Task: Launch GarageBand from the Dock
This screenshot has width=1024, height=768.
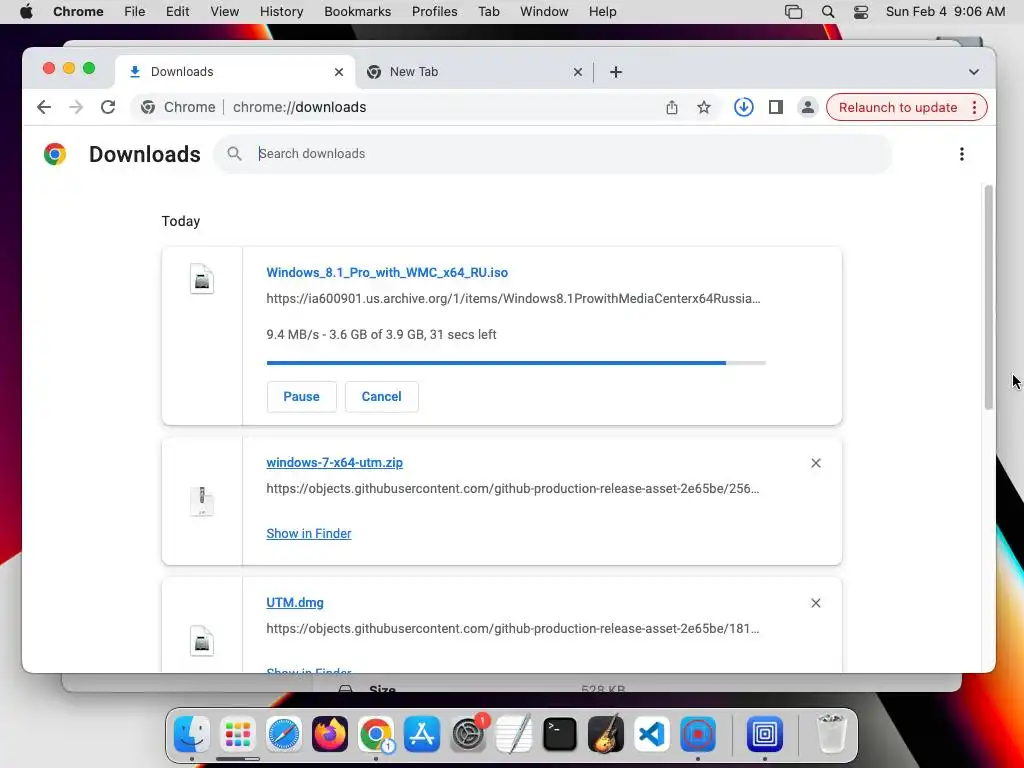Action: click(605, 734)
